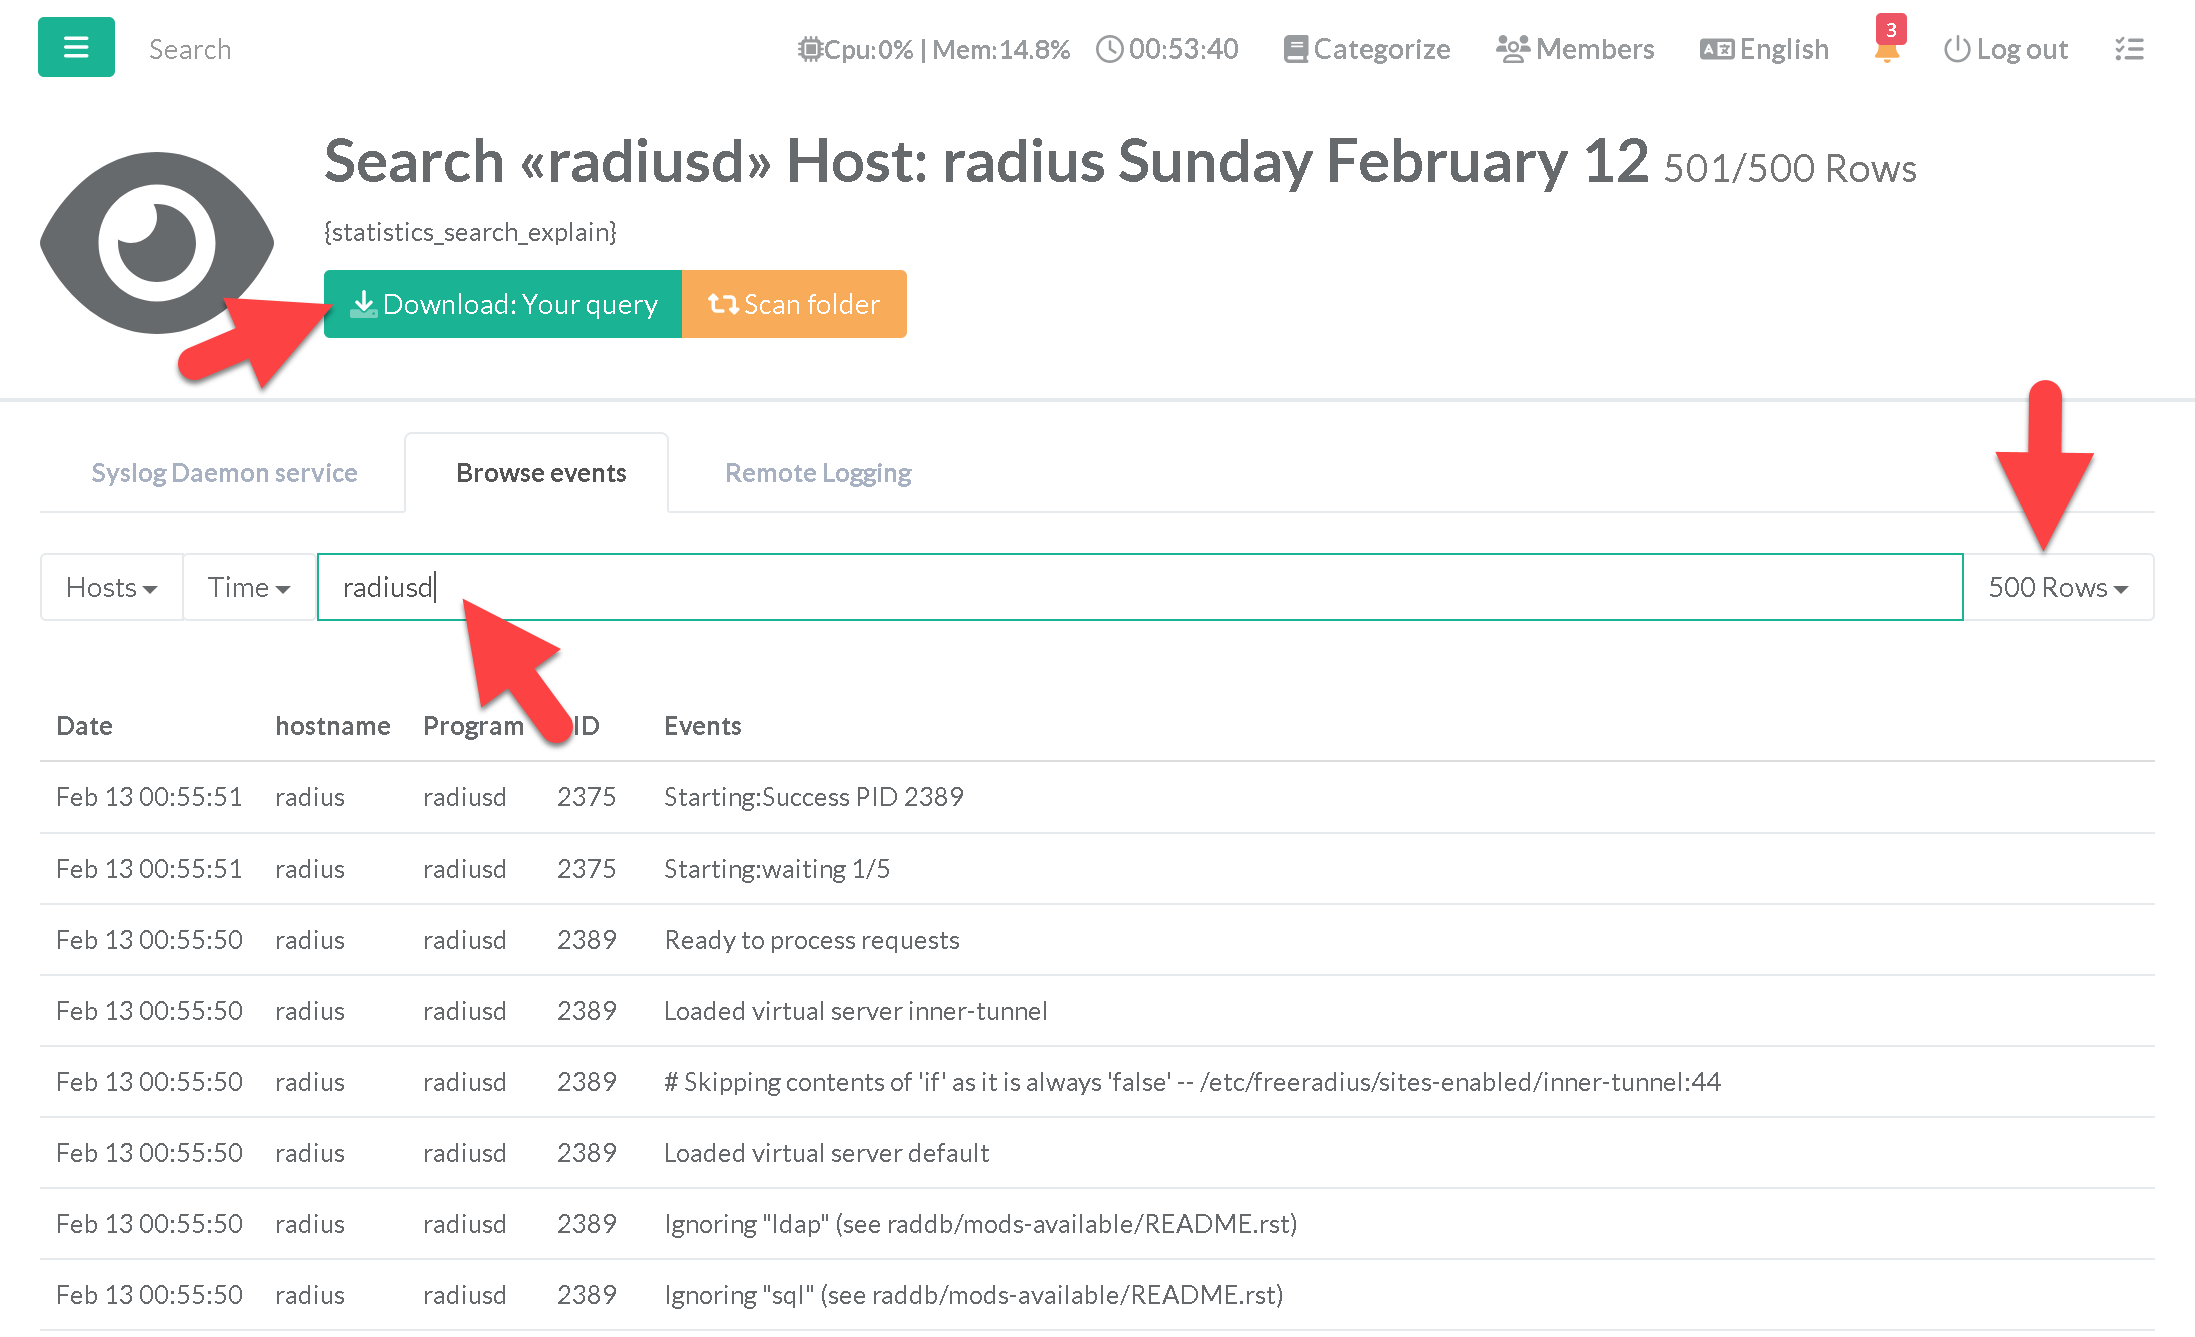Screen dimensions: 2195x1337
Task: Expand the Time dropdown filter
Action: 248,587
